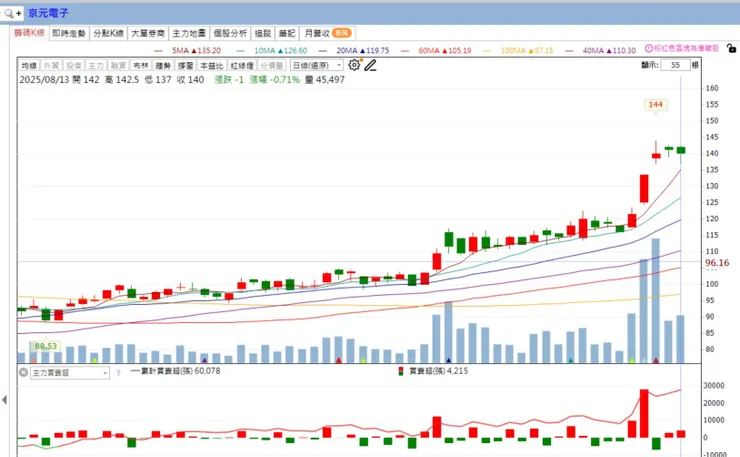The image size is (740, 457).
Task: Open the 月營收 tab
Action: coord(327,33)
